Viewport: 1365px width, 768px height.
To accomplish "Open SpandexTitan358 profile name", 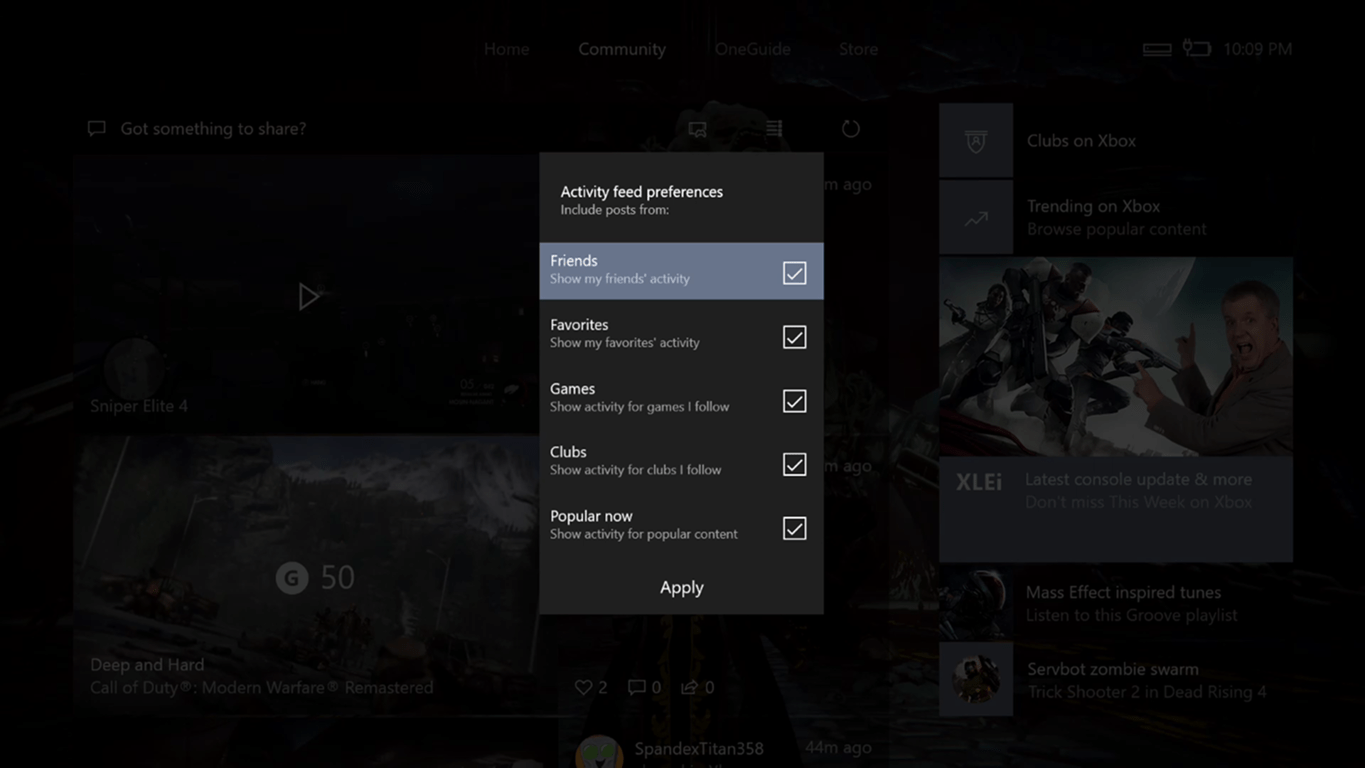I will (699, 748).
